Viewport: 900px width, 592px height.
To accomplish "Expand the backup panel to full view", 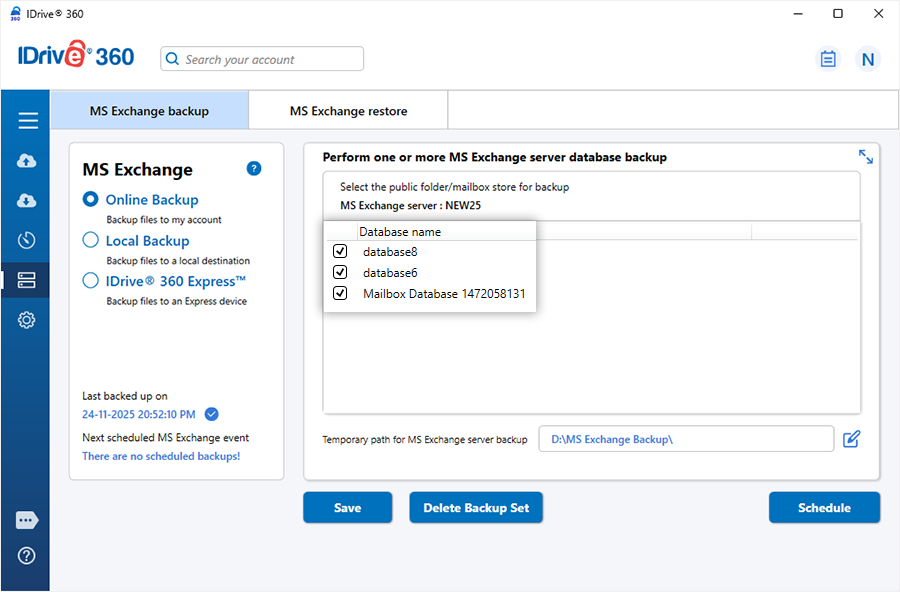I will (x=865, y=157).
